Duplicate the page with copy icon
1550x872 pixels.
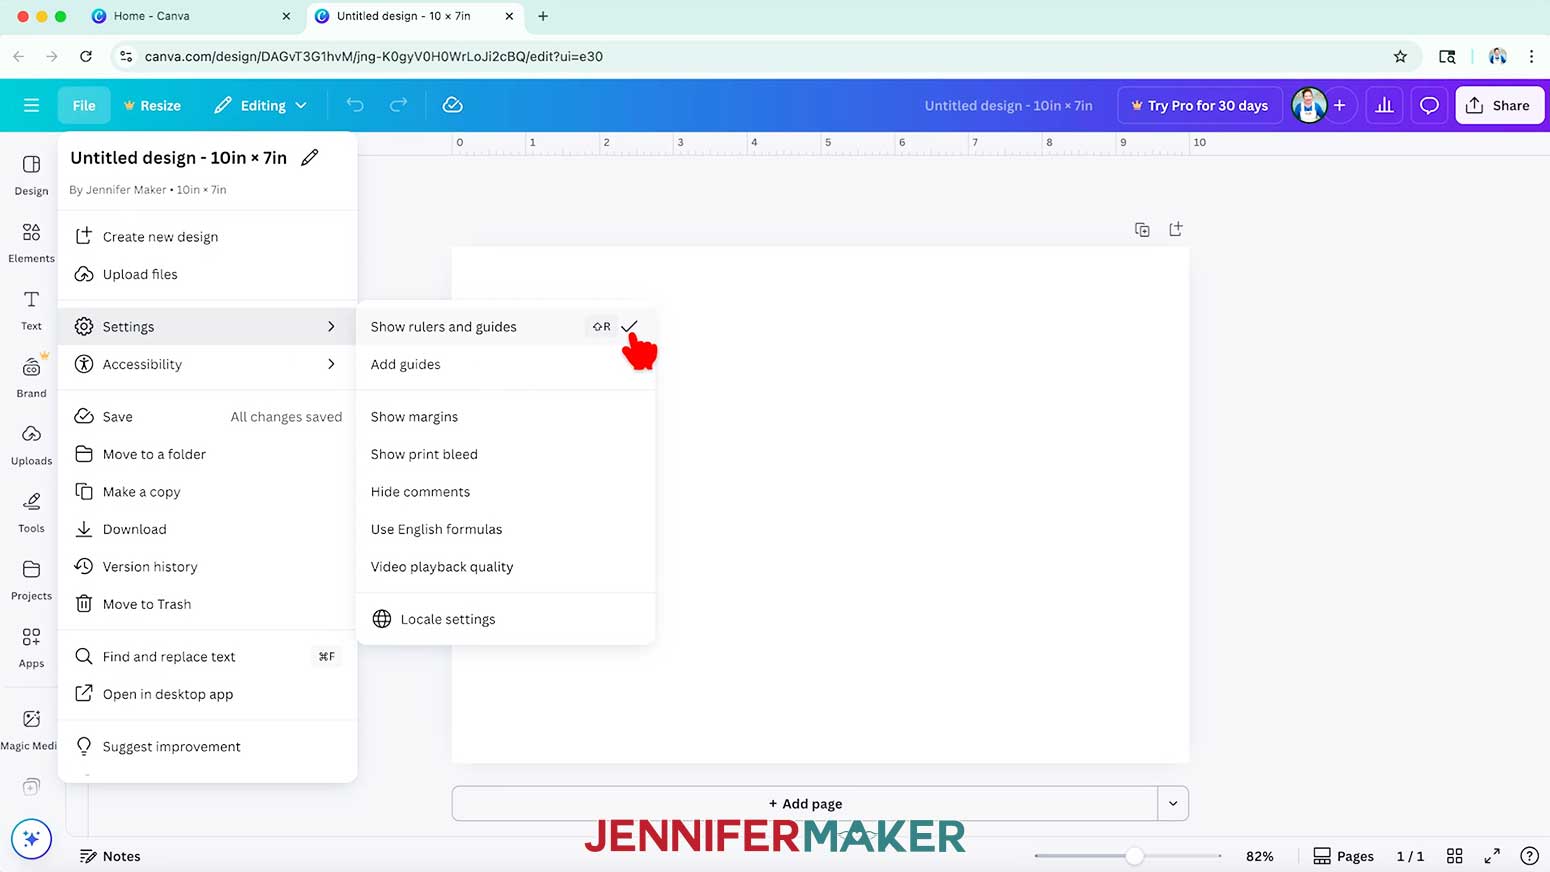point(1142,229)
